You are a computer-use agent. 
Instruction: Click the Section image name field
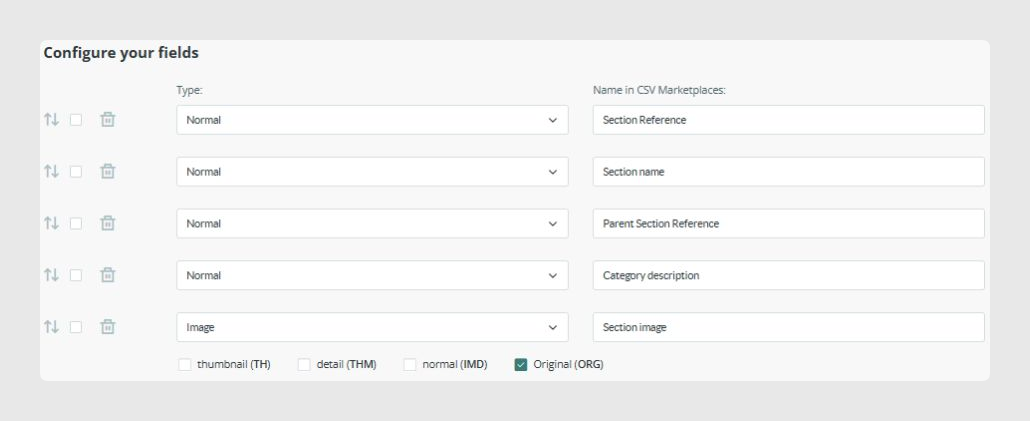click(788, 327)
